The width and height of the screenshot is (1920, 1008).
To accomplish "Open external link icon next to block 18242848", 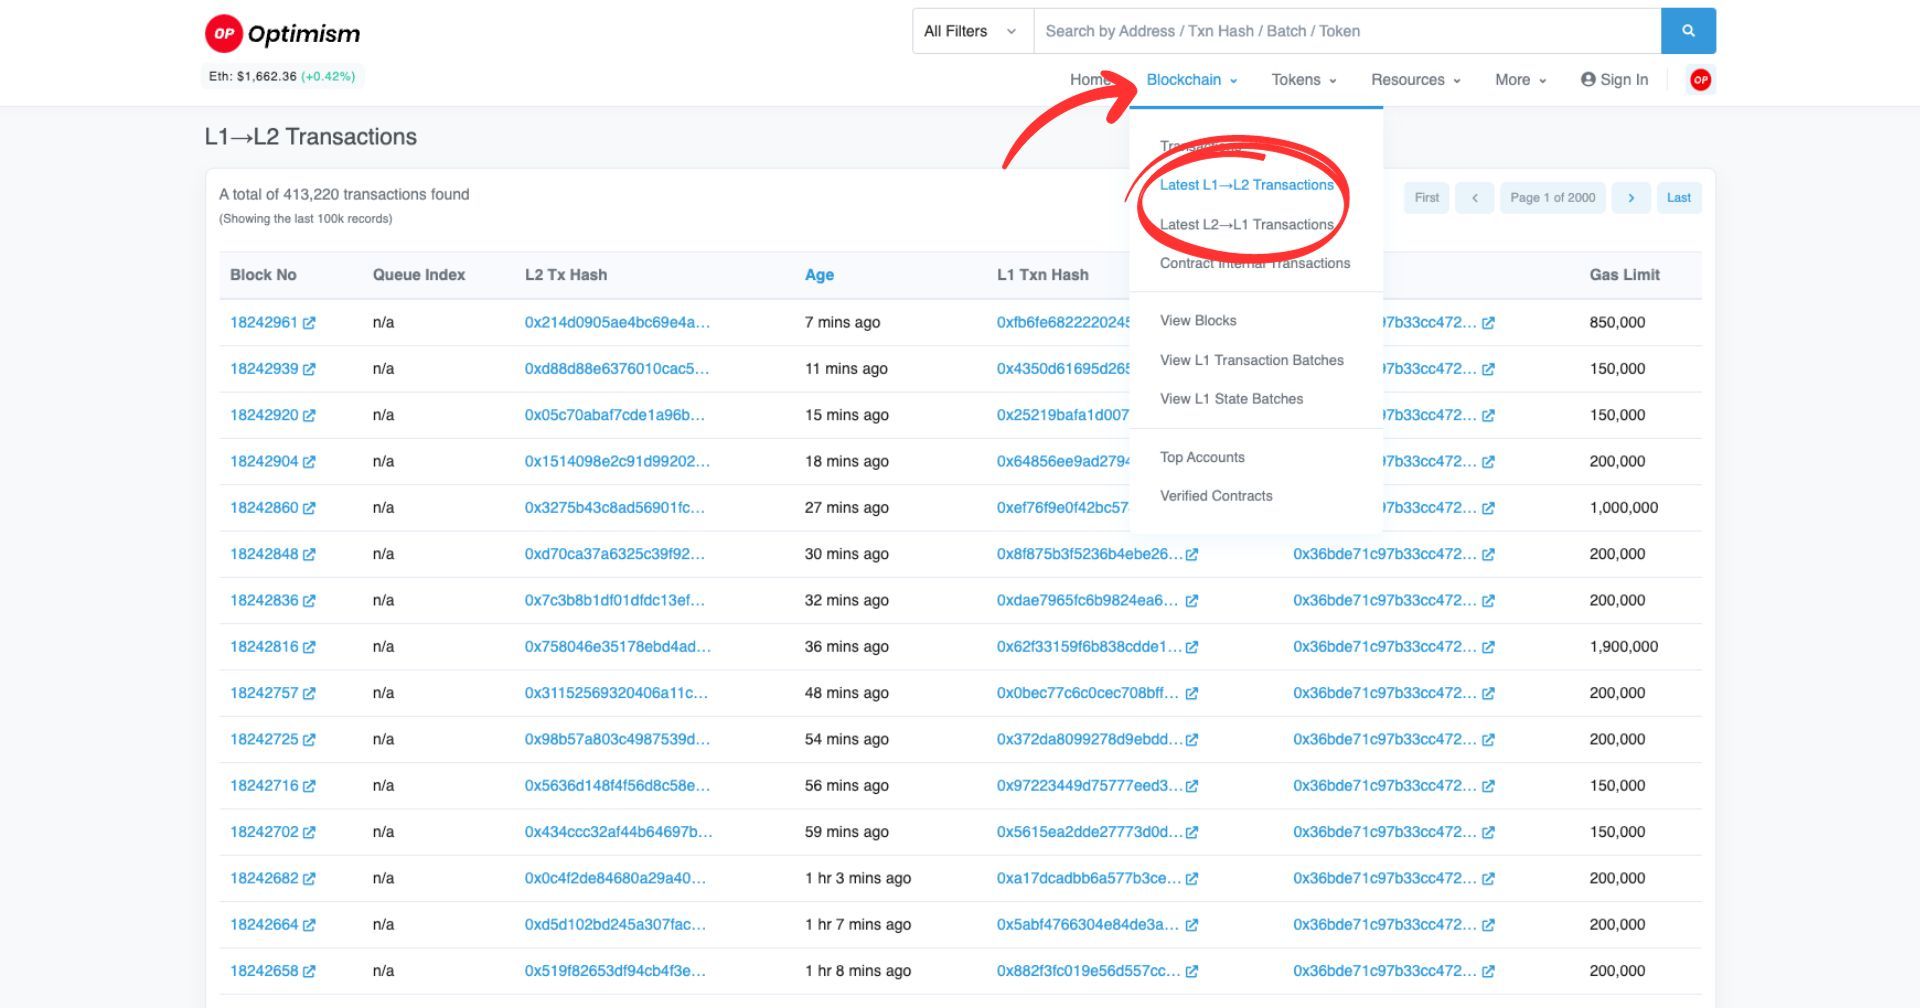I will pos(309,554).
